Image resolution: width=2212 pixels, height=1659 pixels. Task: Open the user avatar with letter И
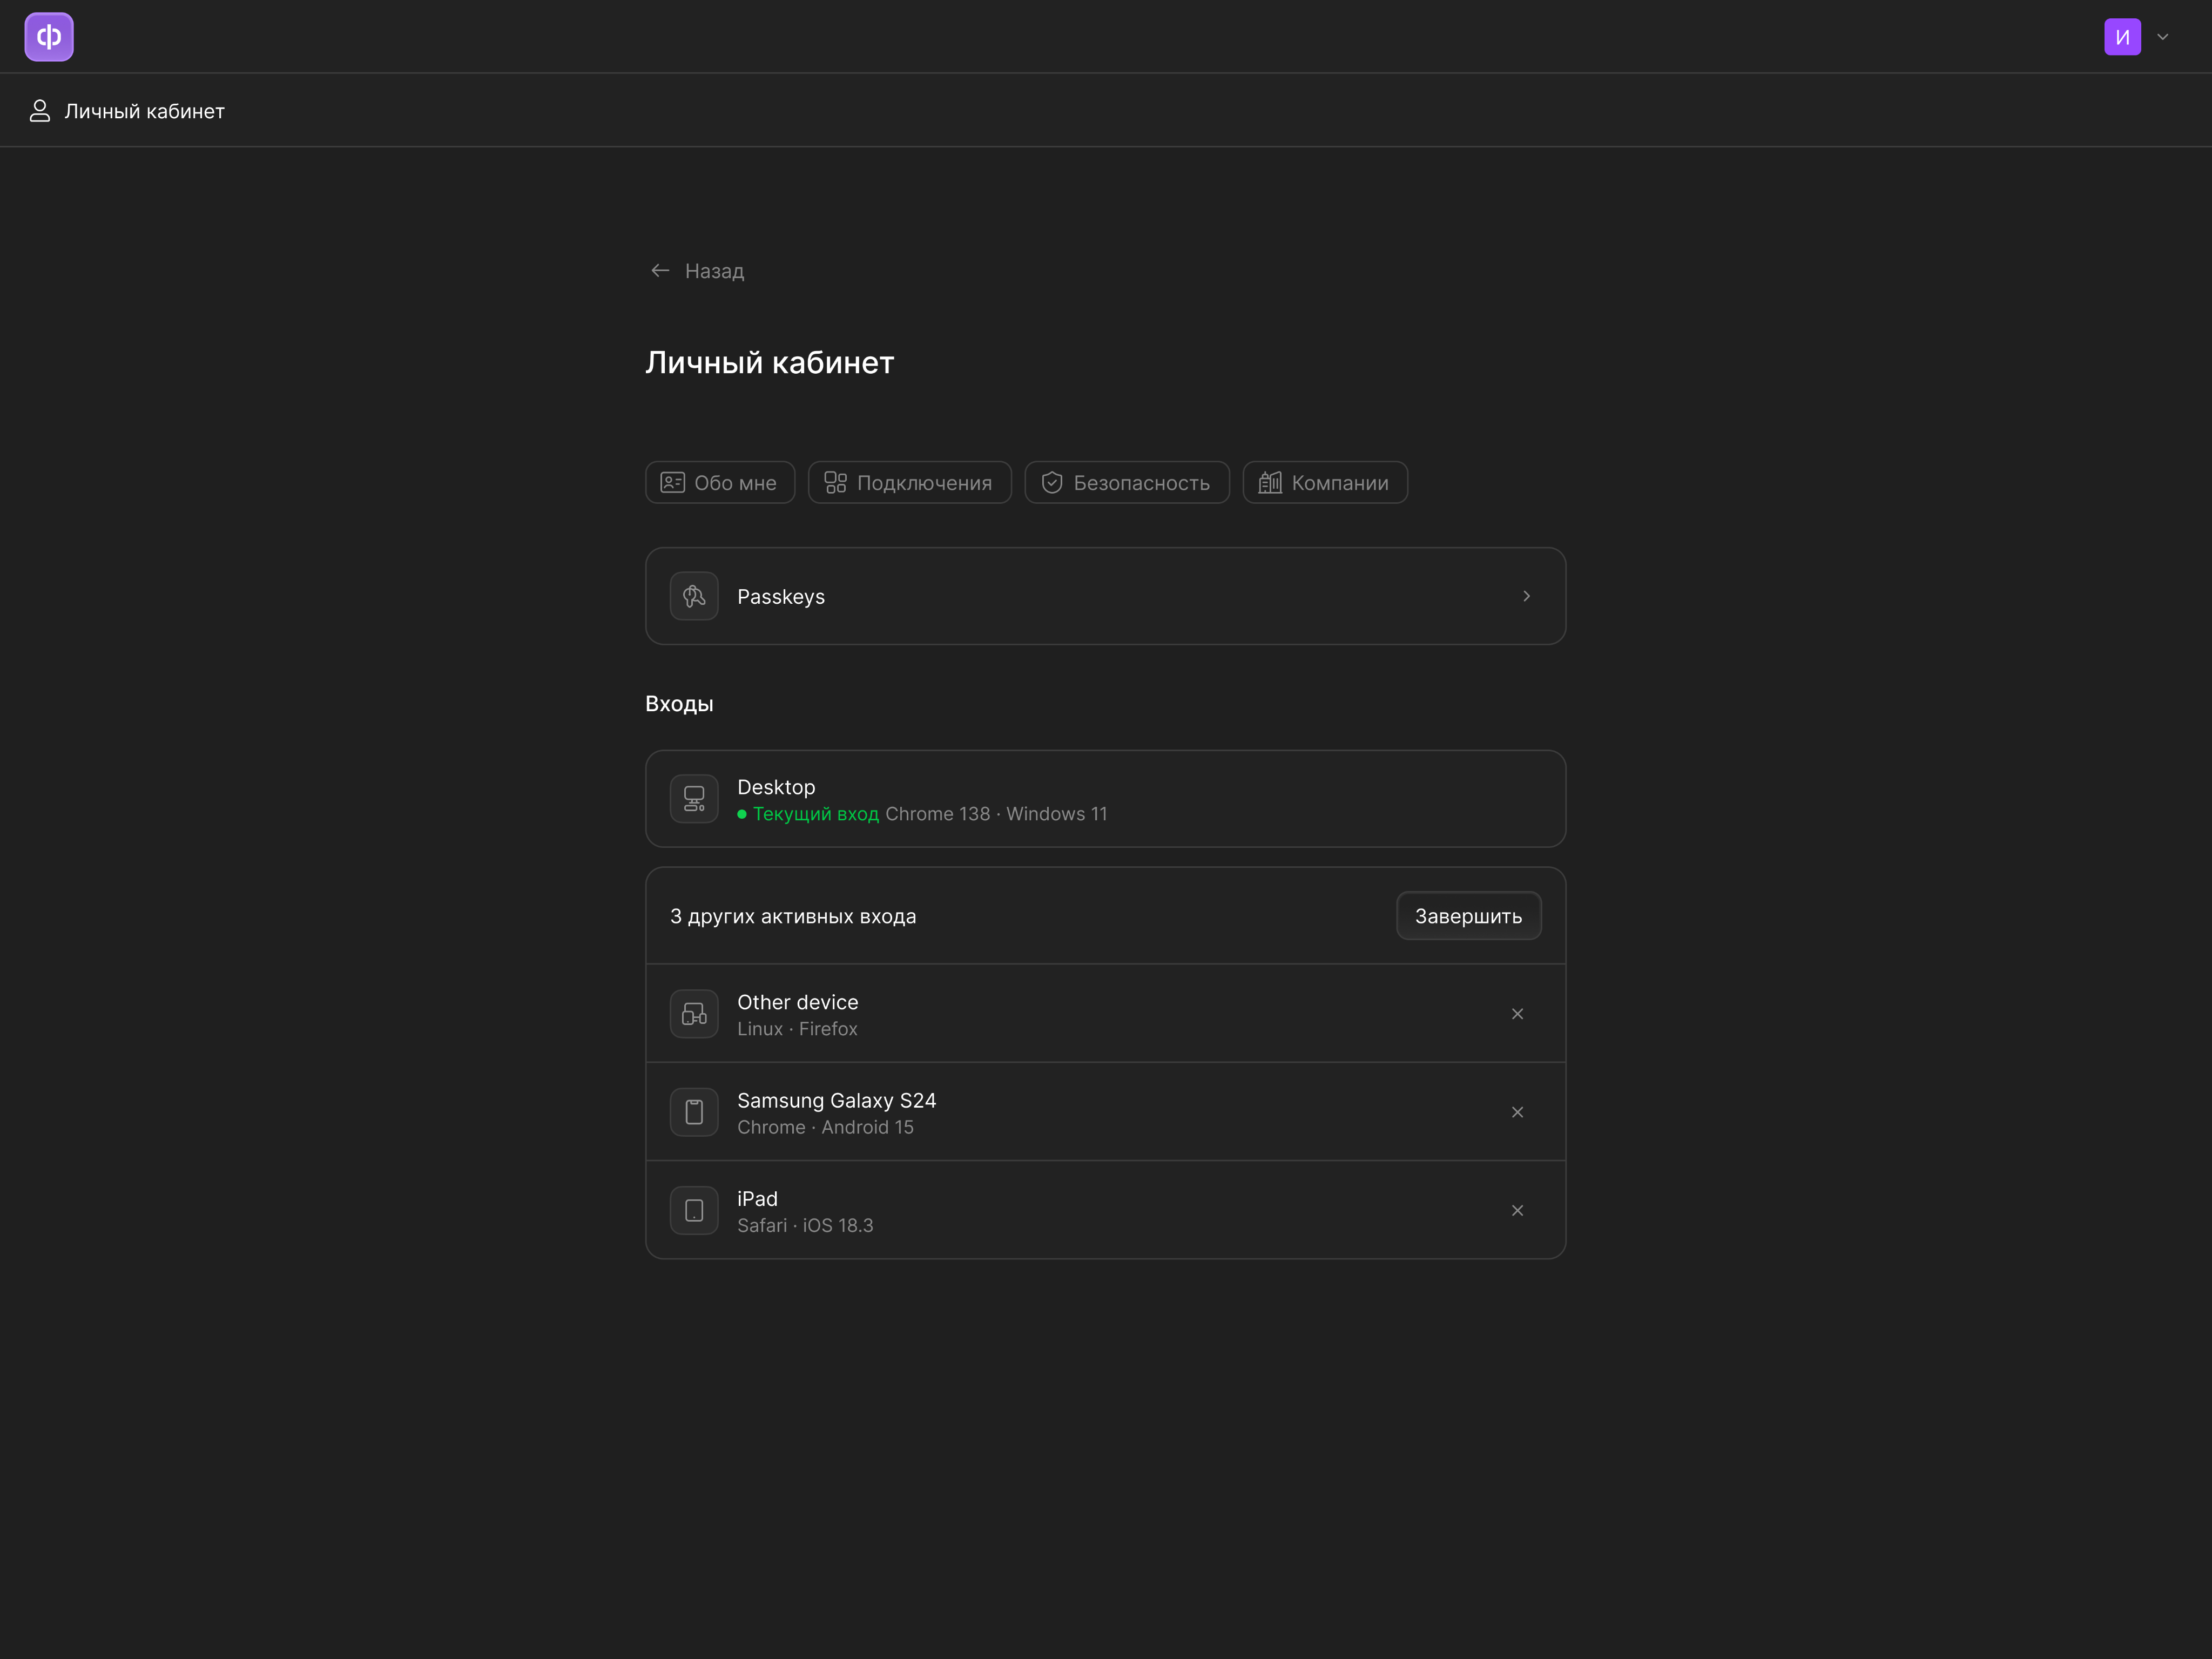(x=2122, y=37)
